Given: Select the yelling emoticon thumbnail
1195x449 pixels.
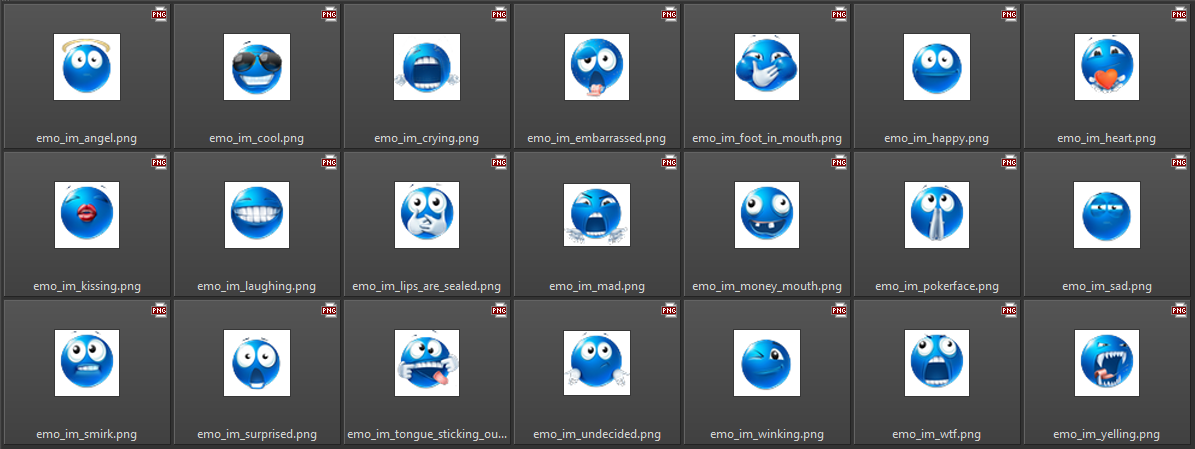Looking at the screenshot, I should (x=1107, y=363).
